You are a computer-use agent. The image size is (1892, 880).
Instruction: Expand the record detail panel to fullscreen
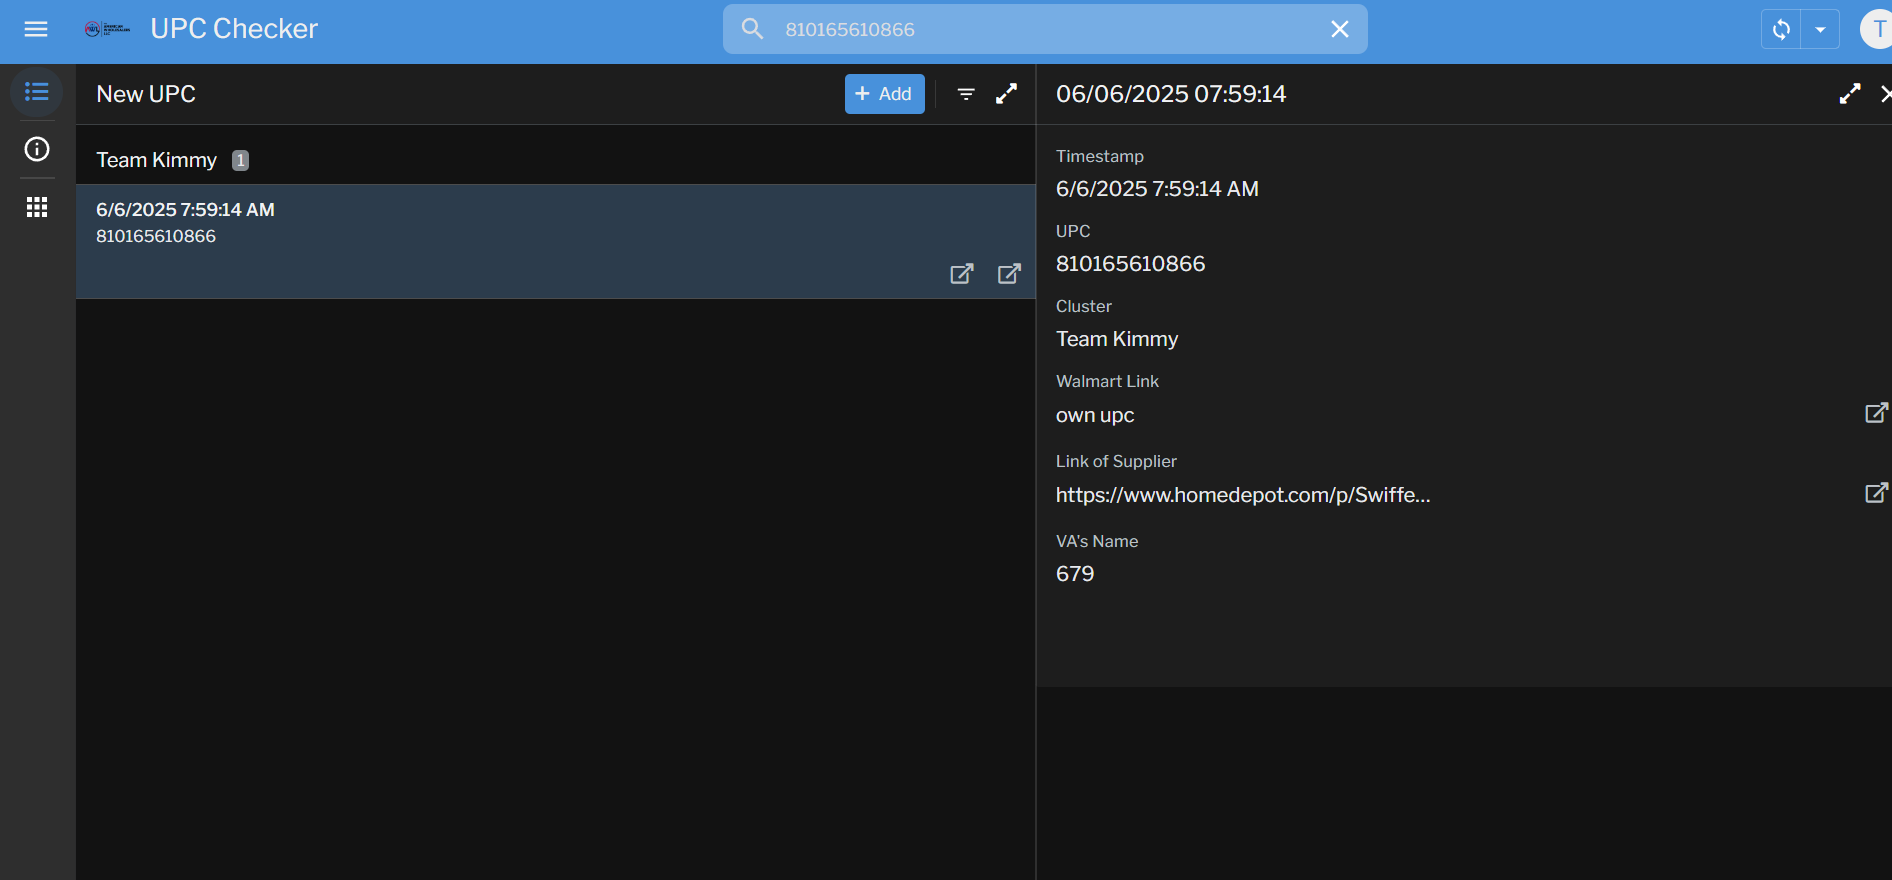1850,94
